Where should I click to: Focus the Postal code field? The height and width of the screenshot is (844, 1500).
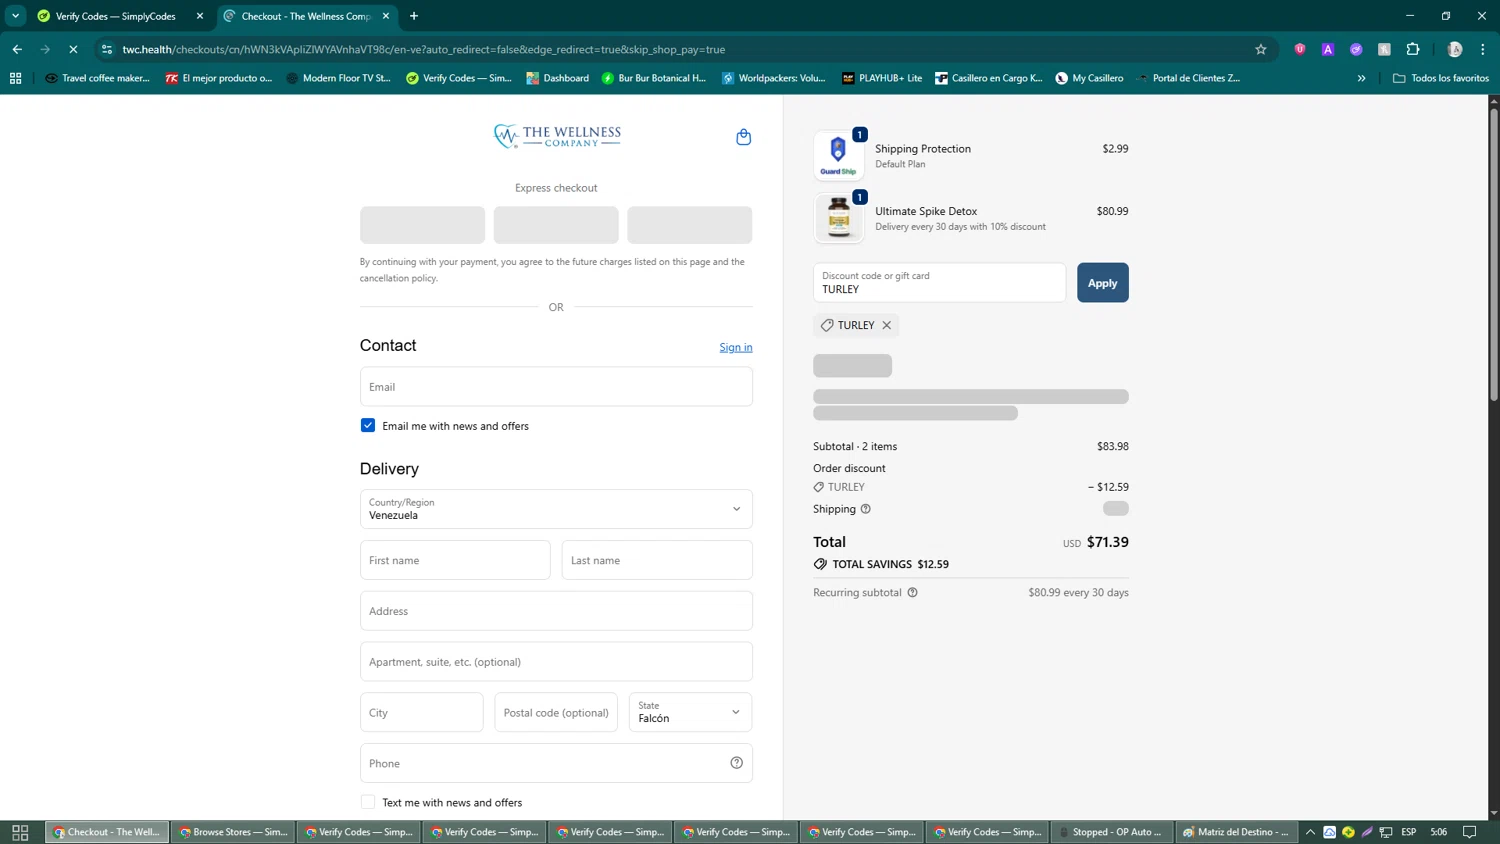point(556,712)
